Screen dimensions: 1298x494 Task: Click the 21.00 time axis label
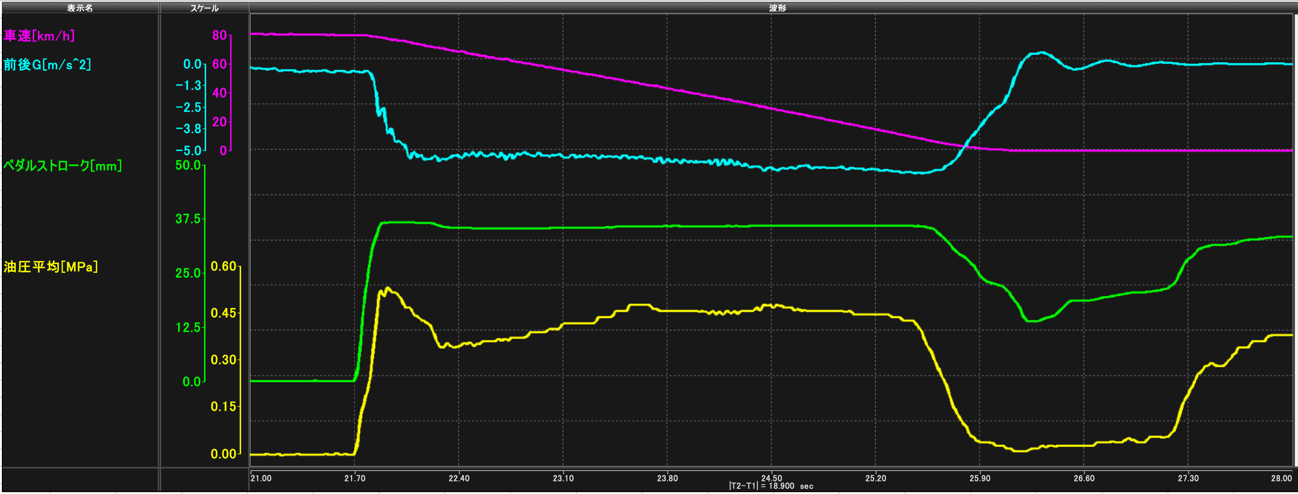263,478
